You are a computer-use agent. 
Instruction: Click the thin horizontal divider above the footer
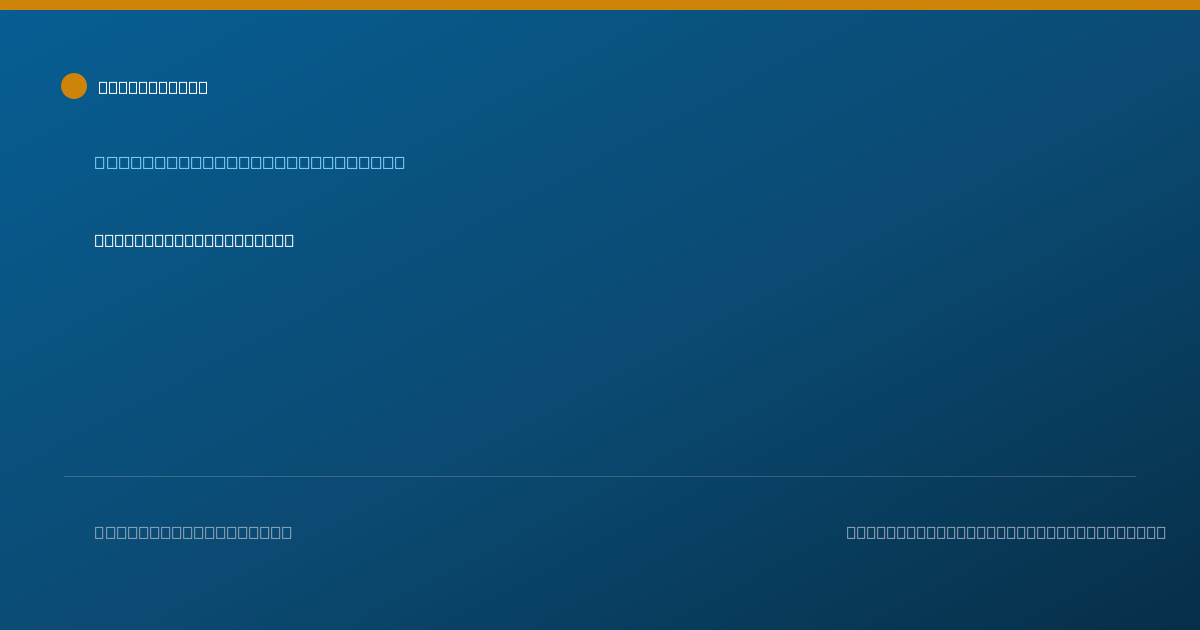pos(600,476)
